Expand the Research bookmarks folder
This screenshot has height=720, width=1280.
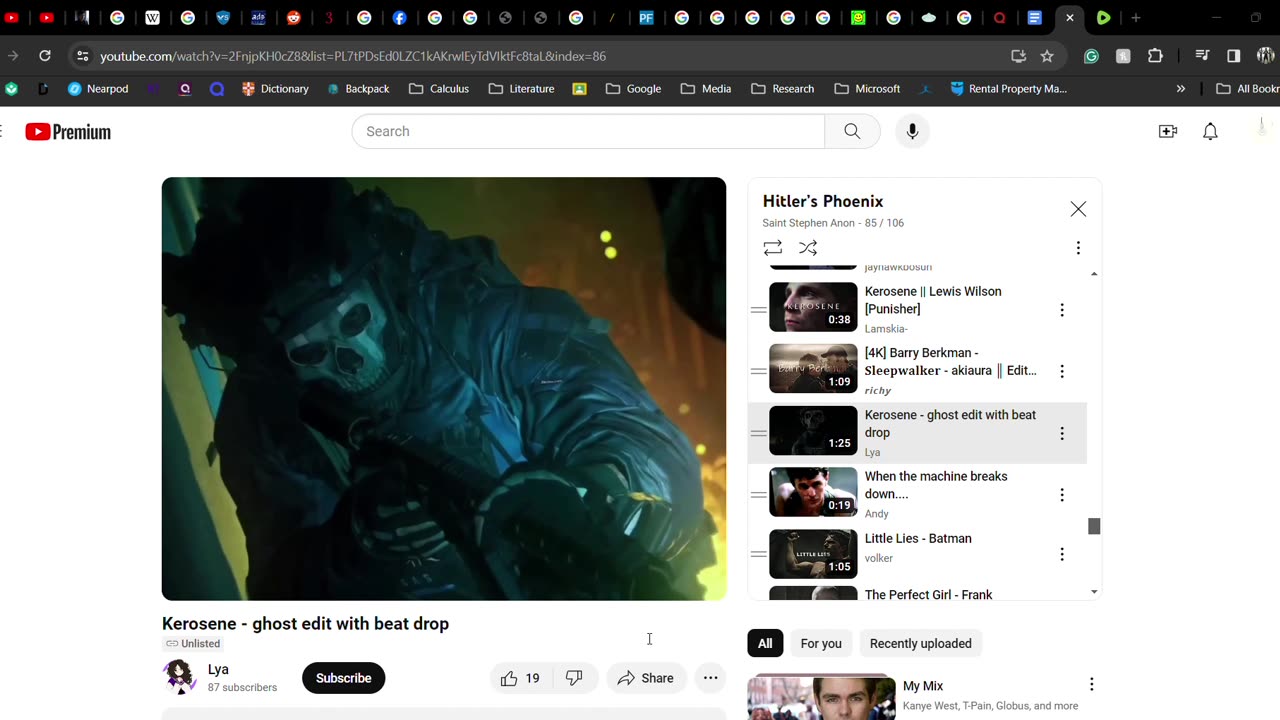pos(783,89)
